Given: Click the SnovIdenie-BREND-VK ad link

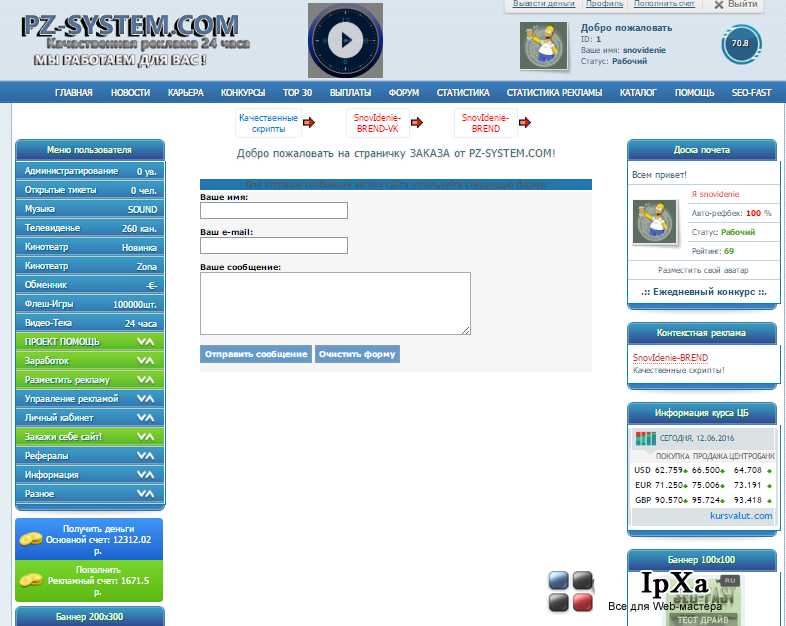Looking at the screenshot, I should coord(377,123).
